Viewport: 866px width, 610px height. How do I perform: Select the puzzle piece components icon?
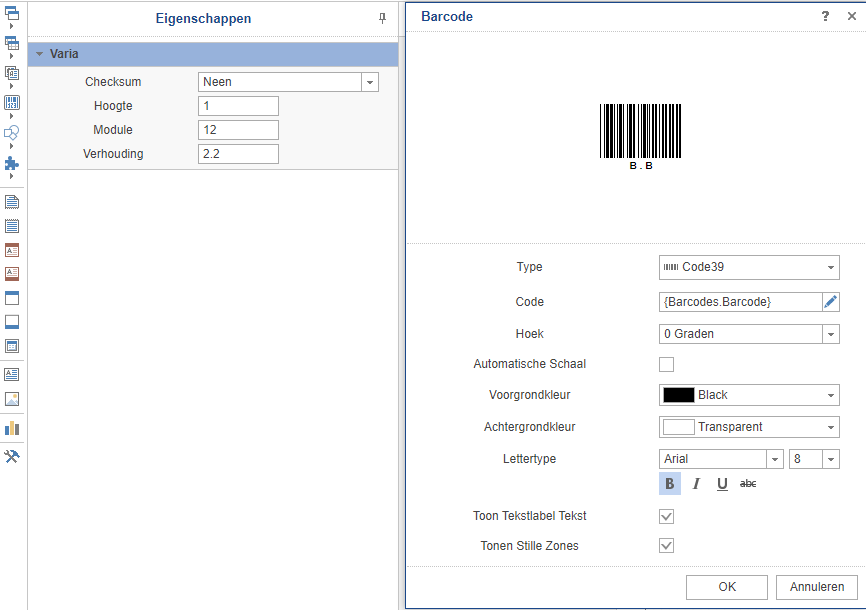click(x=12, y=162)
